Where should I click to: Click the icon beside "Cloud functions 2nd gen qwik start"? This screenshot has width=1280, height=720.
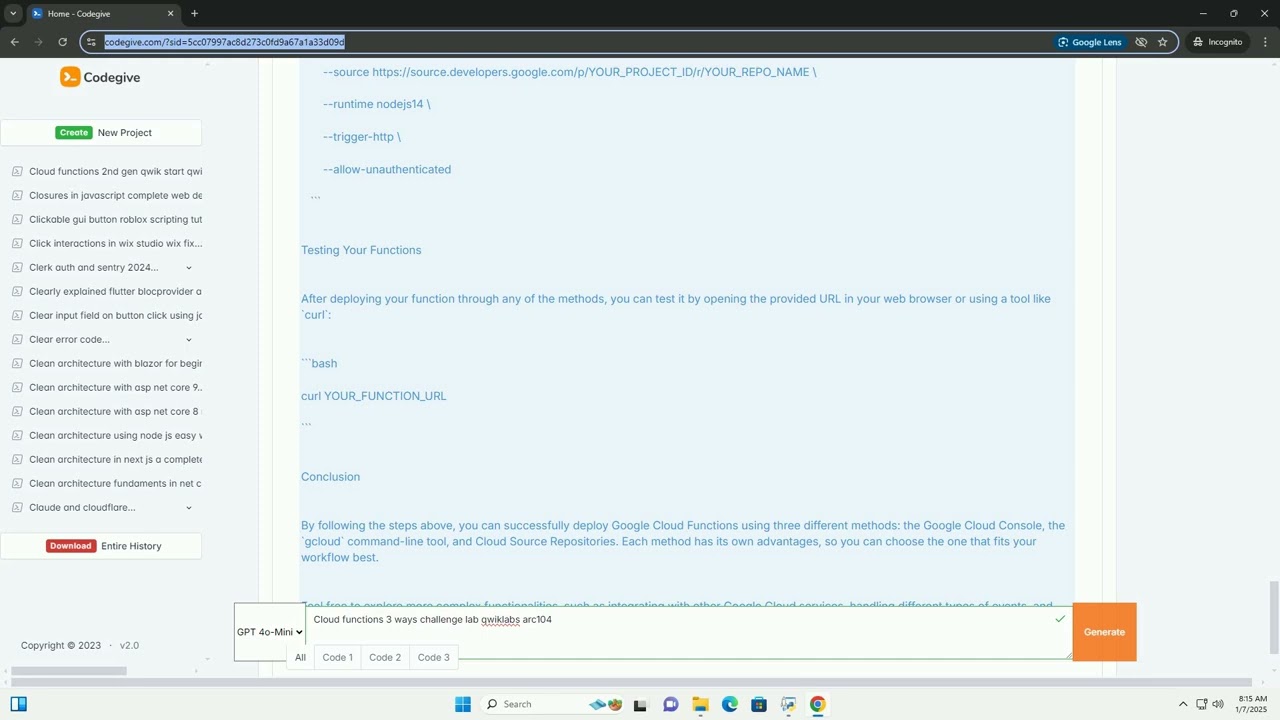(x=17, y=171)
